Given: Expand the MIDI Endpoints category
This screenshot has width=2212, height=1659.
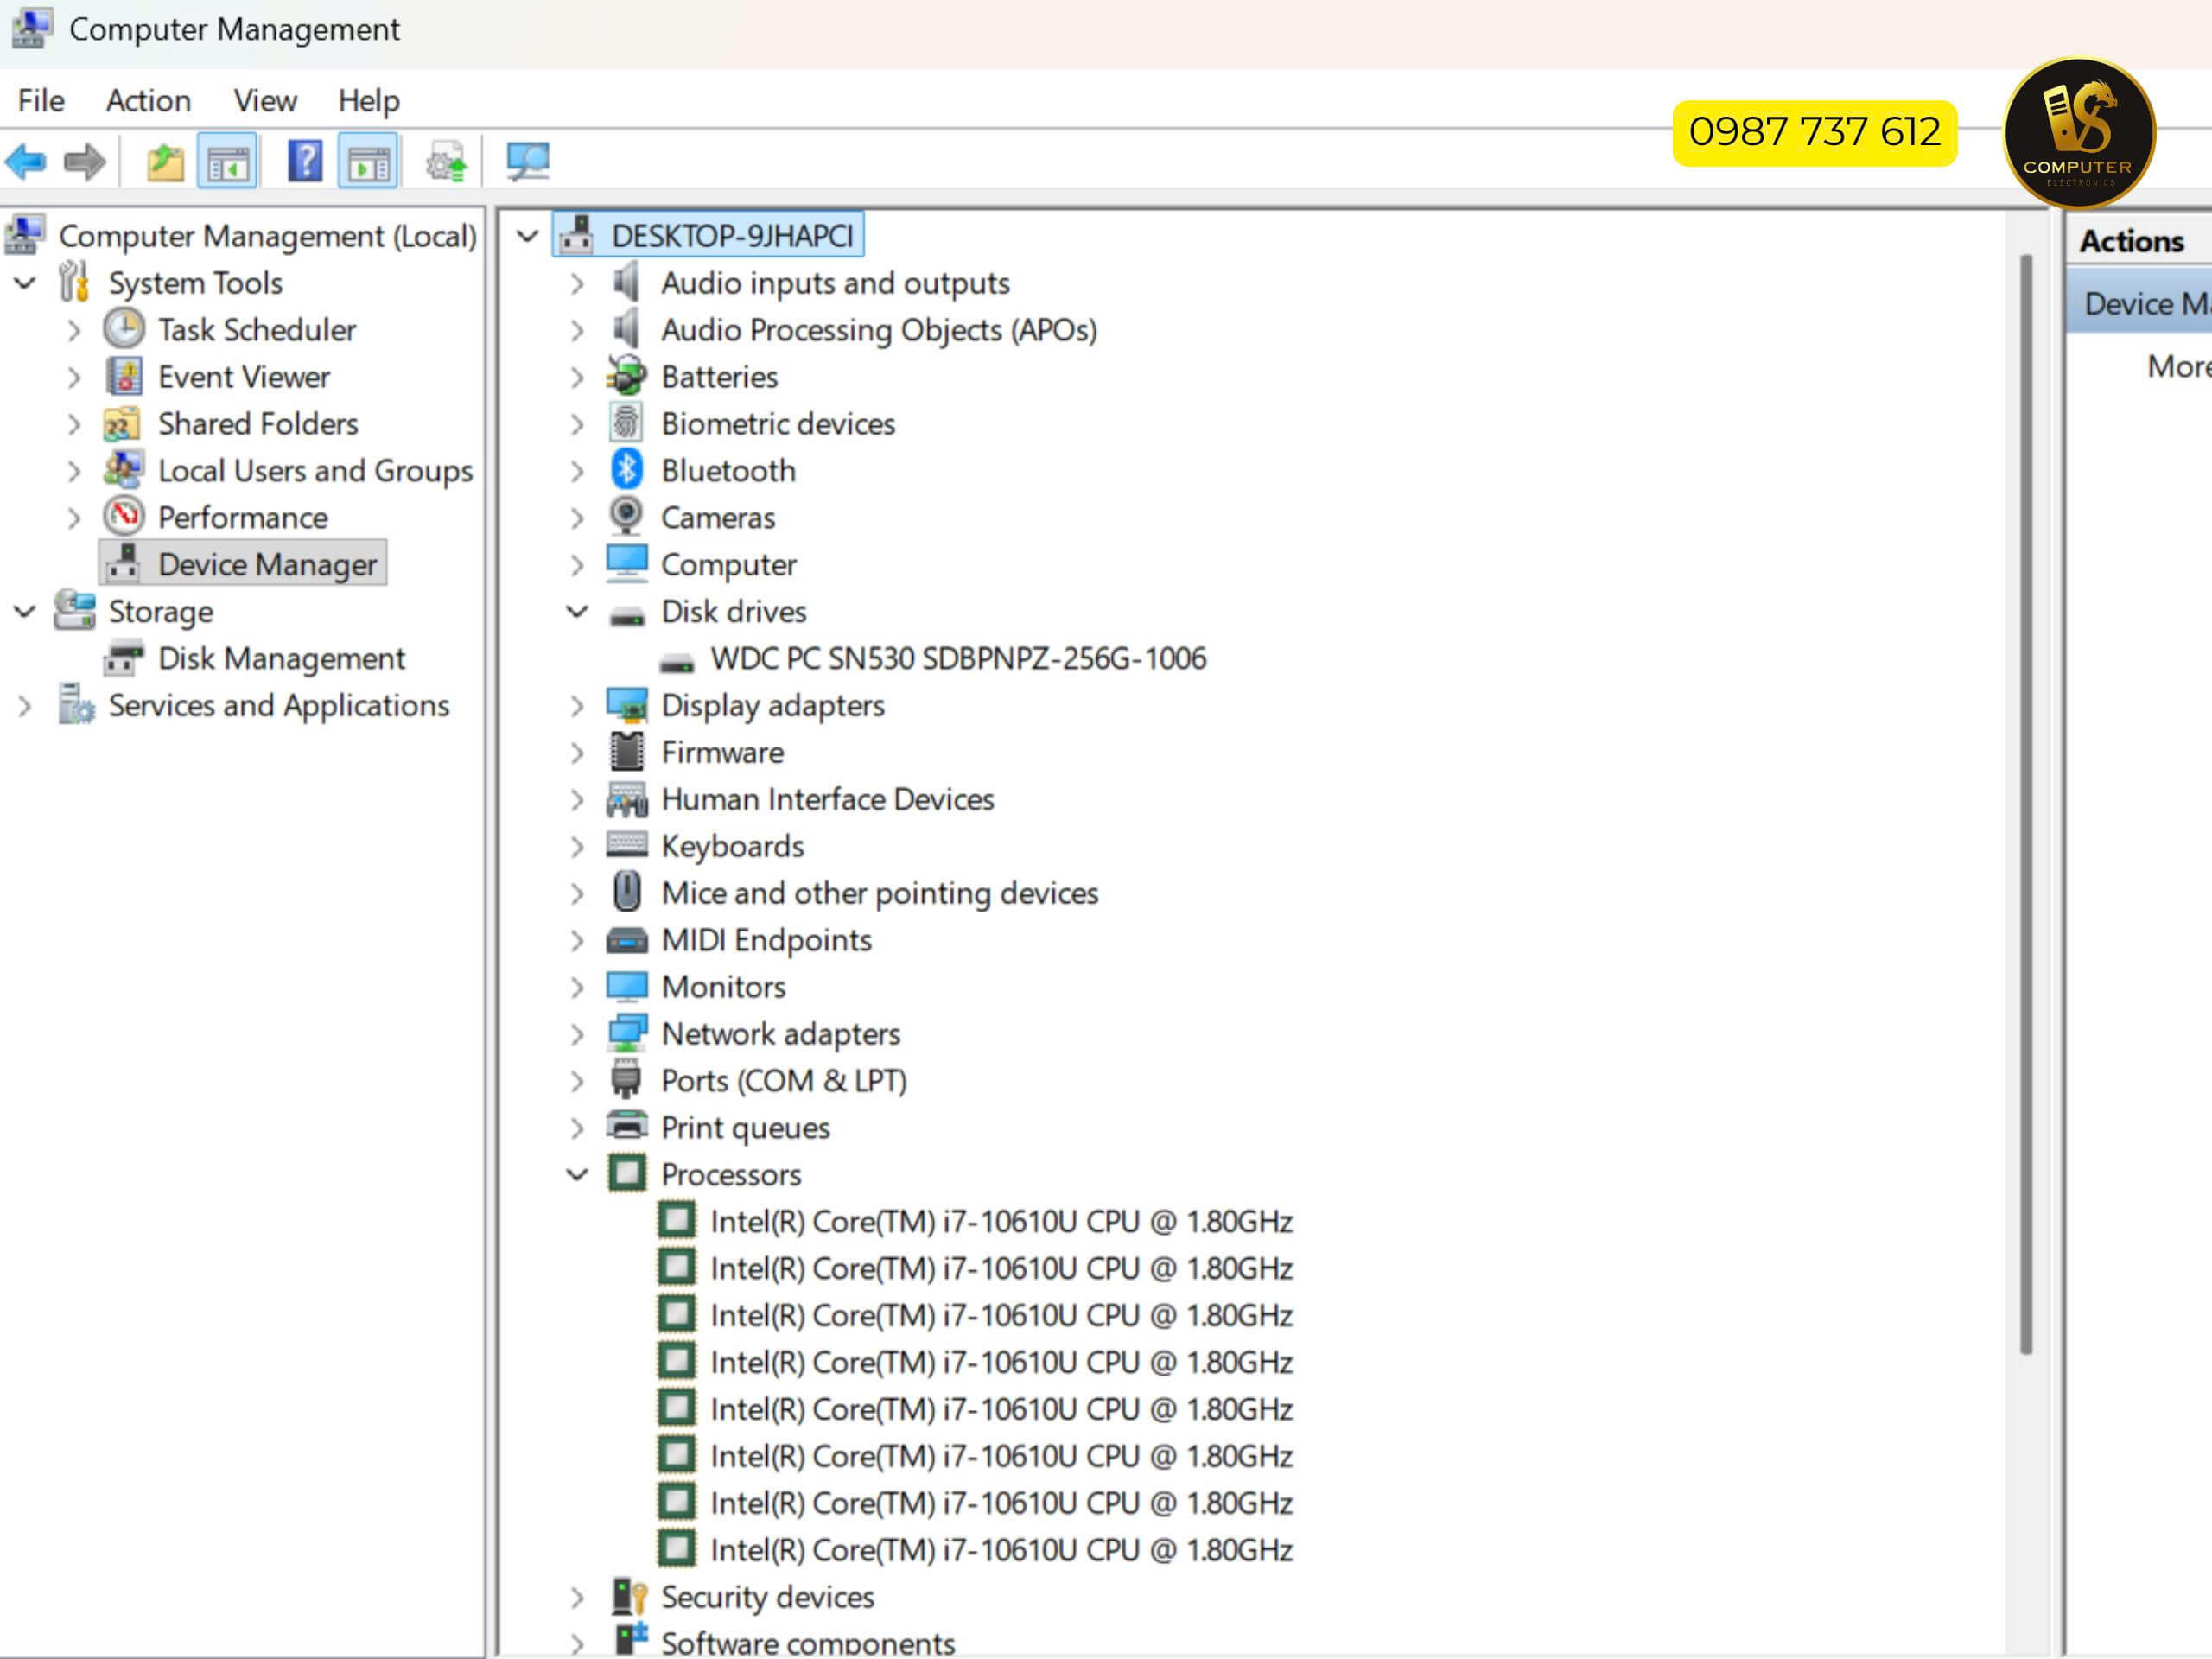Looking at the screenshot, I should [x=577, y=940].
